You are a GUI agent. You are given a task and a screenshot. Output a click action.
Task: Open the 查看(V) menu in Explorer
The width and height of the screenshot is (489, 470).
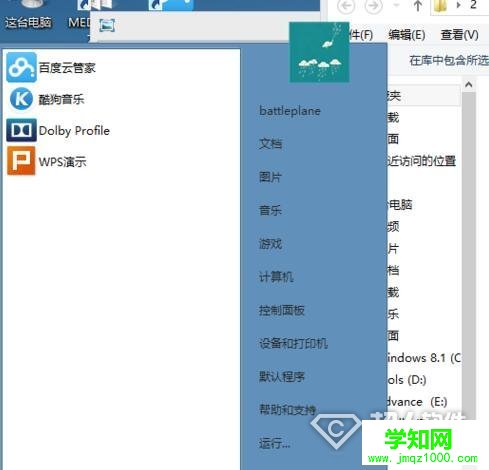(459, 35)
